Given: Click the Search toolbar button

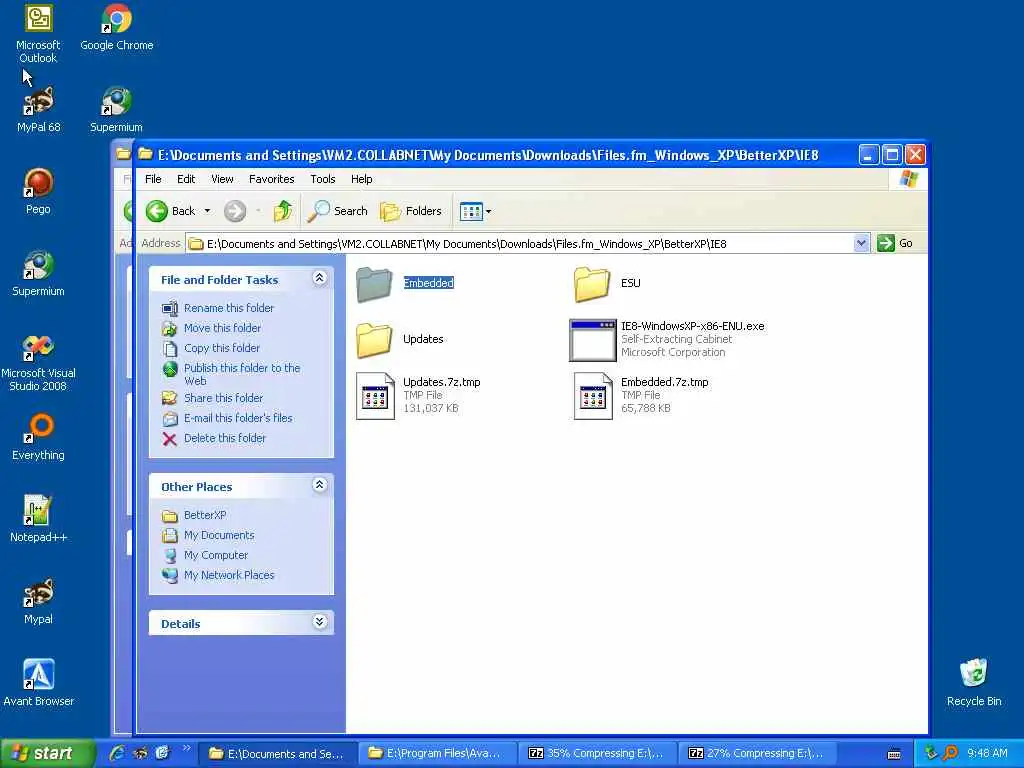Looking at the screenshot, I should (x=338, y=211).
